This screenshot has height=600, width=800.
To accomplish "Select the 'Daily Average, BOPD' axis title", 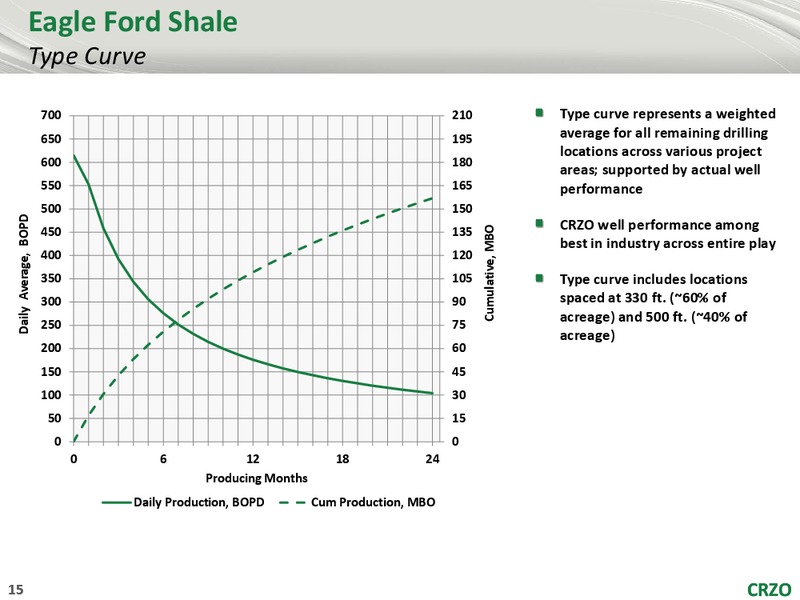I will click(23, 274).
